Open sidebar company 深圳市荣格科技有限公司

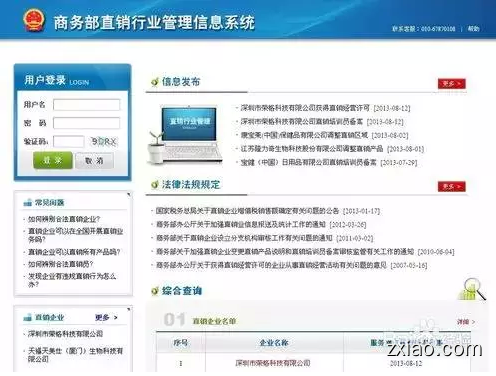click(x=65, y=334)
